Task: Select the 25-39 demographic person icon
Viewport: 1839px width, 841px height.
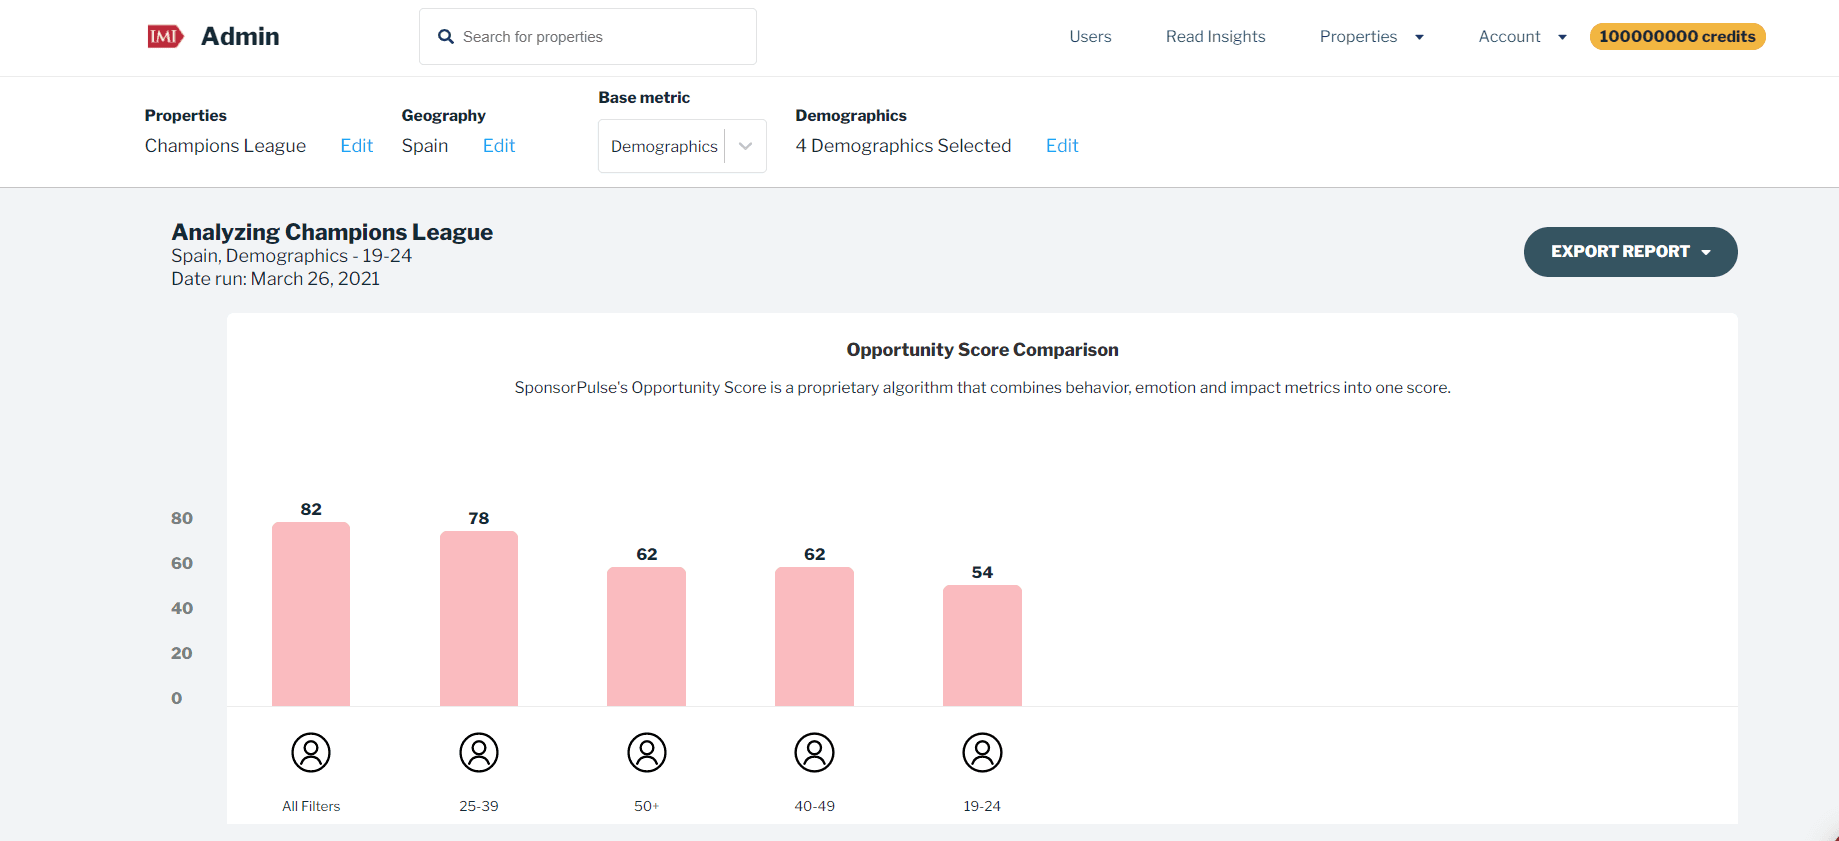Action: pos(479,752)
